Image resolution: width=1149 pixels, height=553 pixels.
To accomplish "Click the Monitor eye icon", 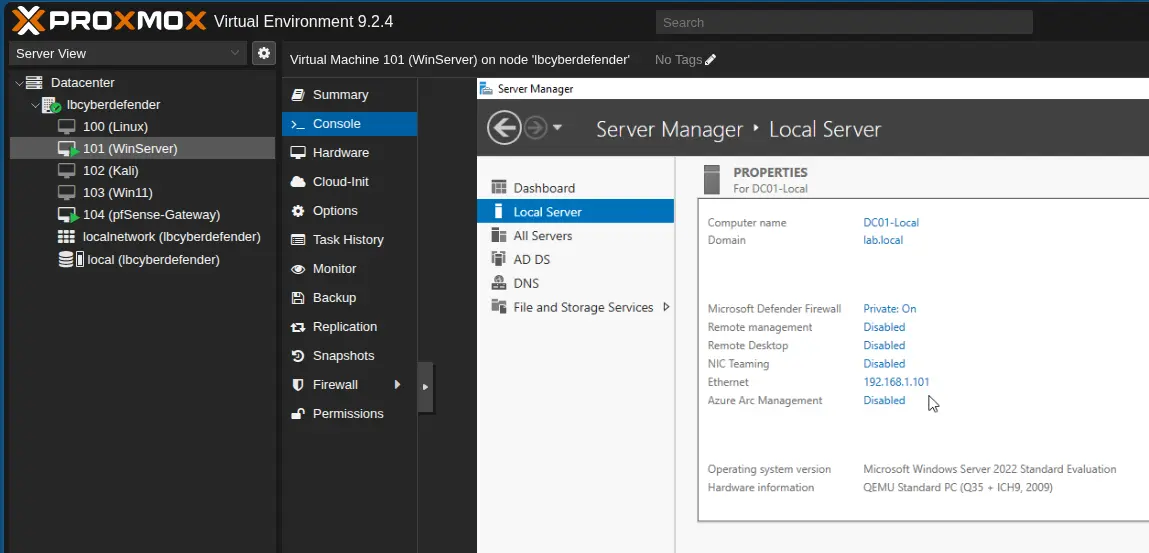I will click(298, 269).
